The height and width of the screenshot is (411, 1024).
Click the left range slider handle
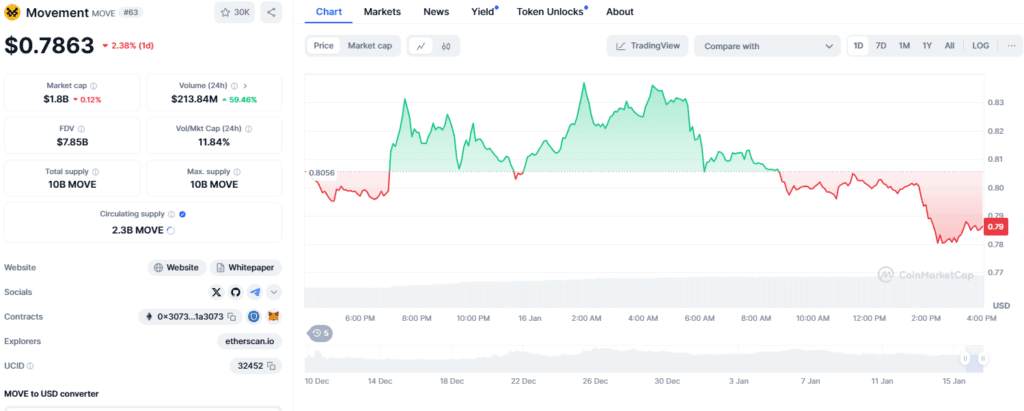coord(965,358)
